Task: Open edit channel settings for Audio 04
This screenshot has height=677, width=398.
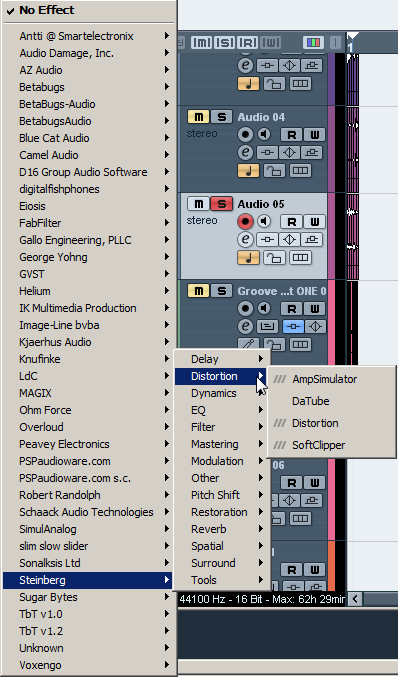Action: coord(246,152)
